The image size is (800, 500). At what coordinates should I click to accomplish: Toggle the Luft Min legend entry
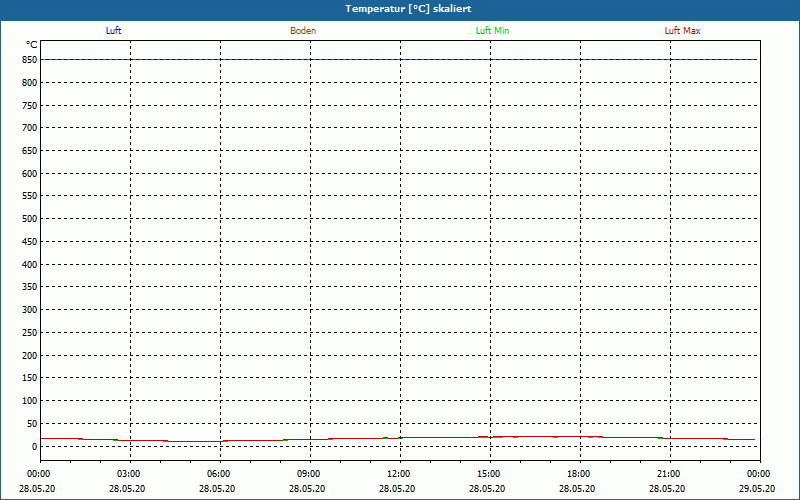click(492, 31)
